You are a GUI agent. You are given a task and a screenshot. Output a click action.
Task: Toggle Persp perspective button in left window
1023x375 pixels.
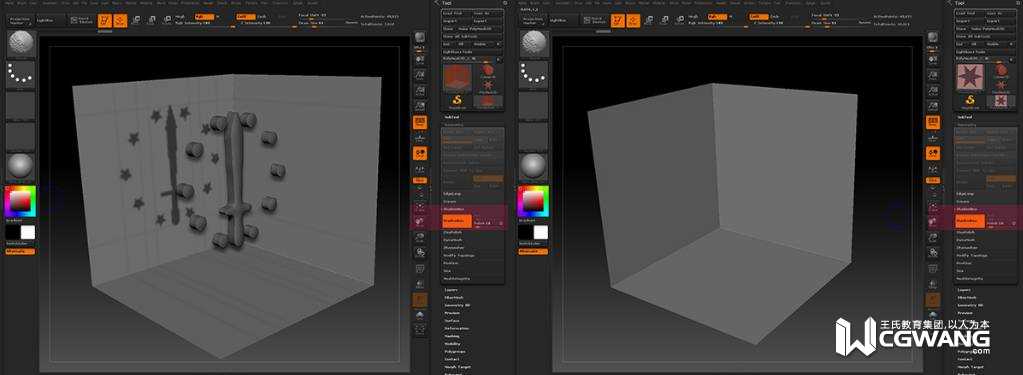[x=420, y=122]
